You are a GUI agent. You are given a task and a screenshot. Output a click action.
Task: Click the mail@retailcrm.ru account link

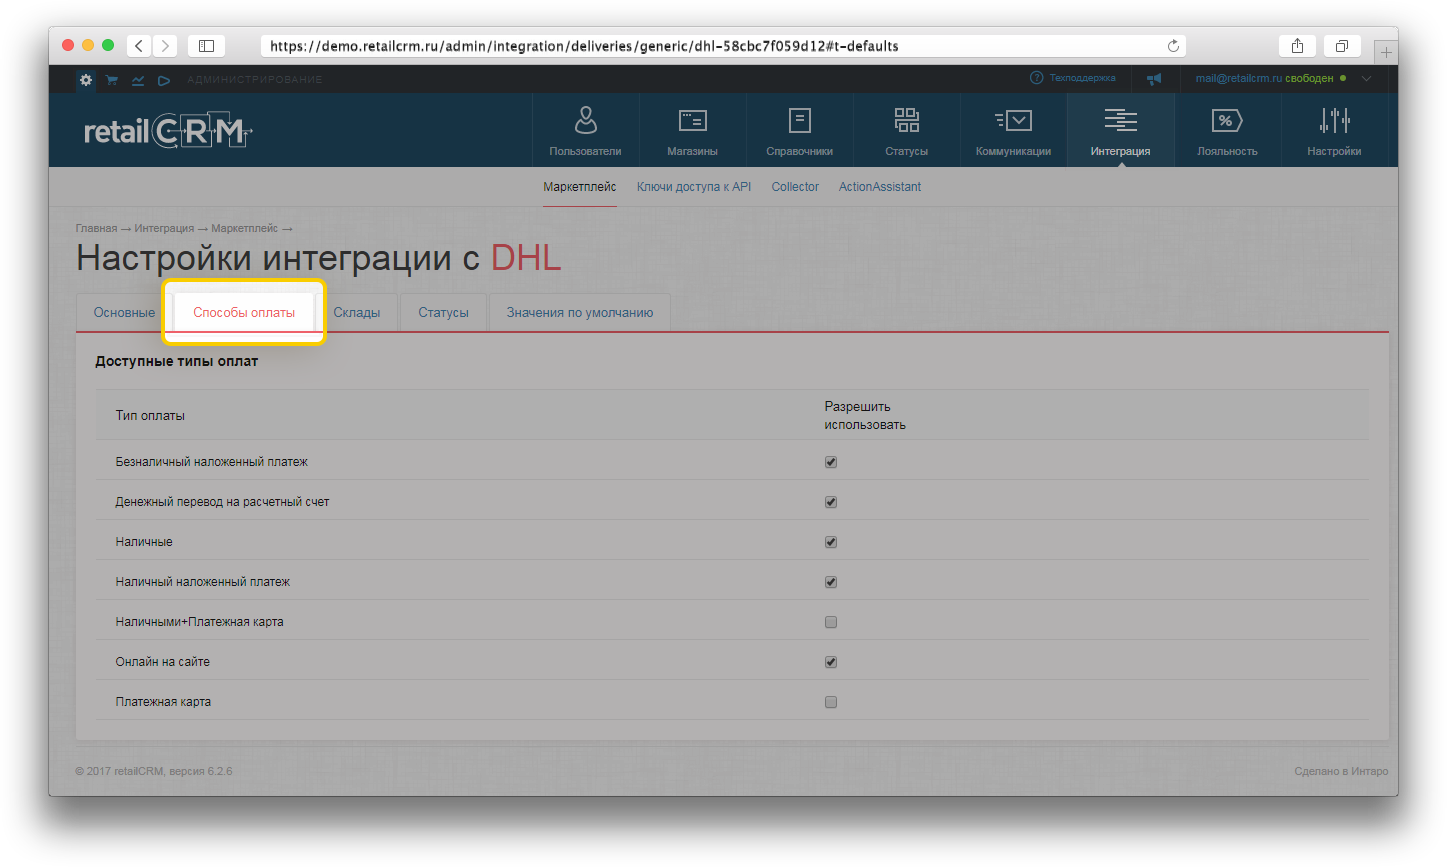[x=1238, y=78]
